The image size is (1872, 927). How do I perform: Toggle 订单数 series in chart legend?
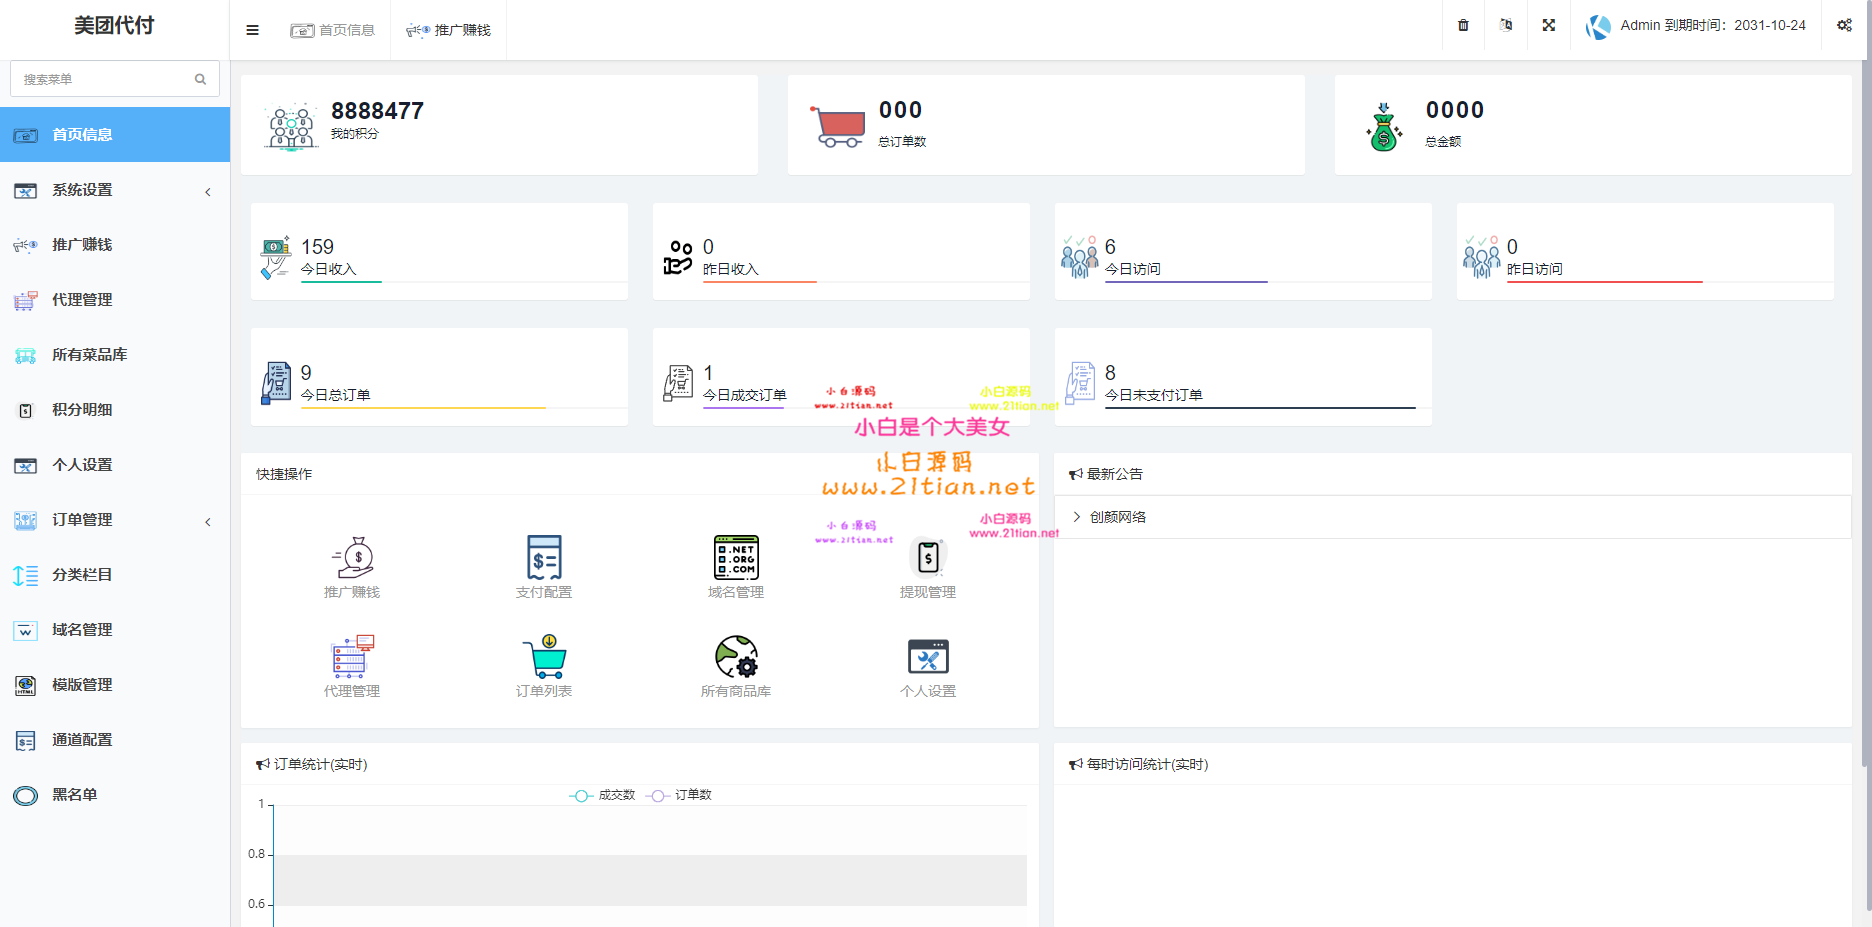(x=680, y=795)
